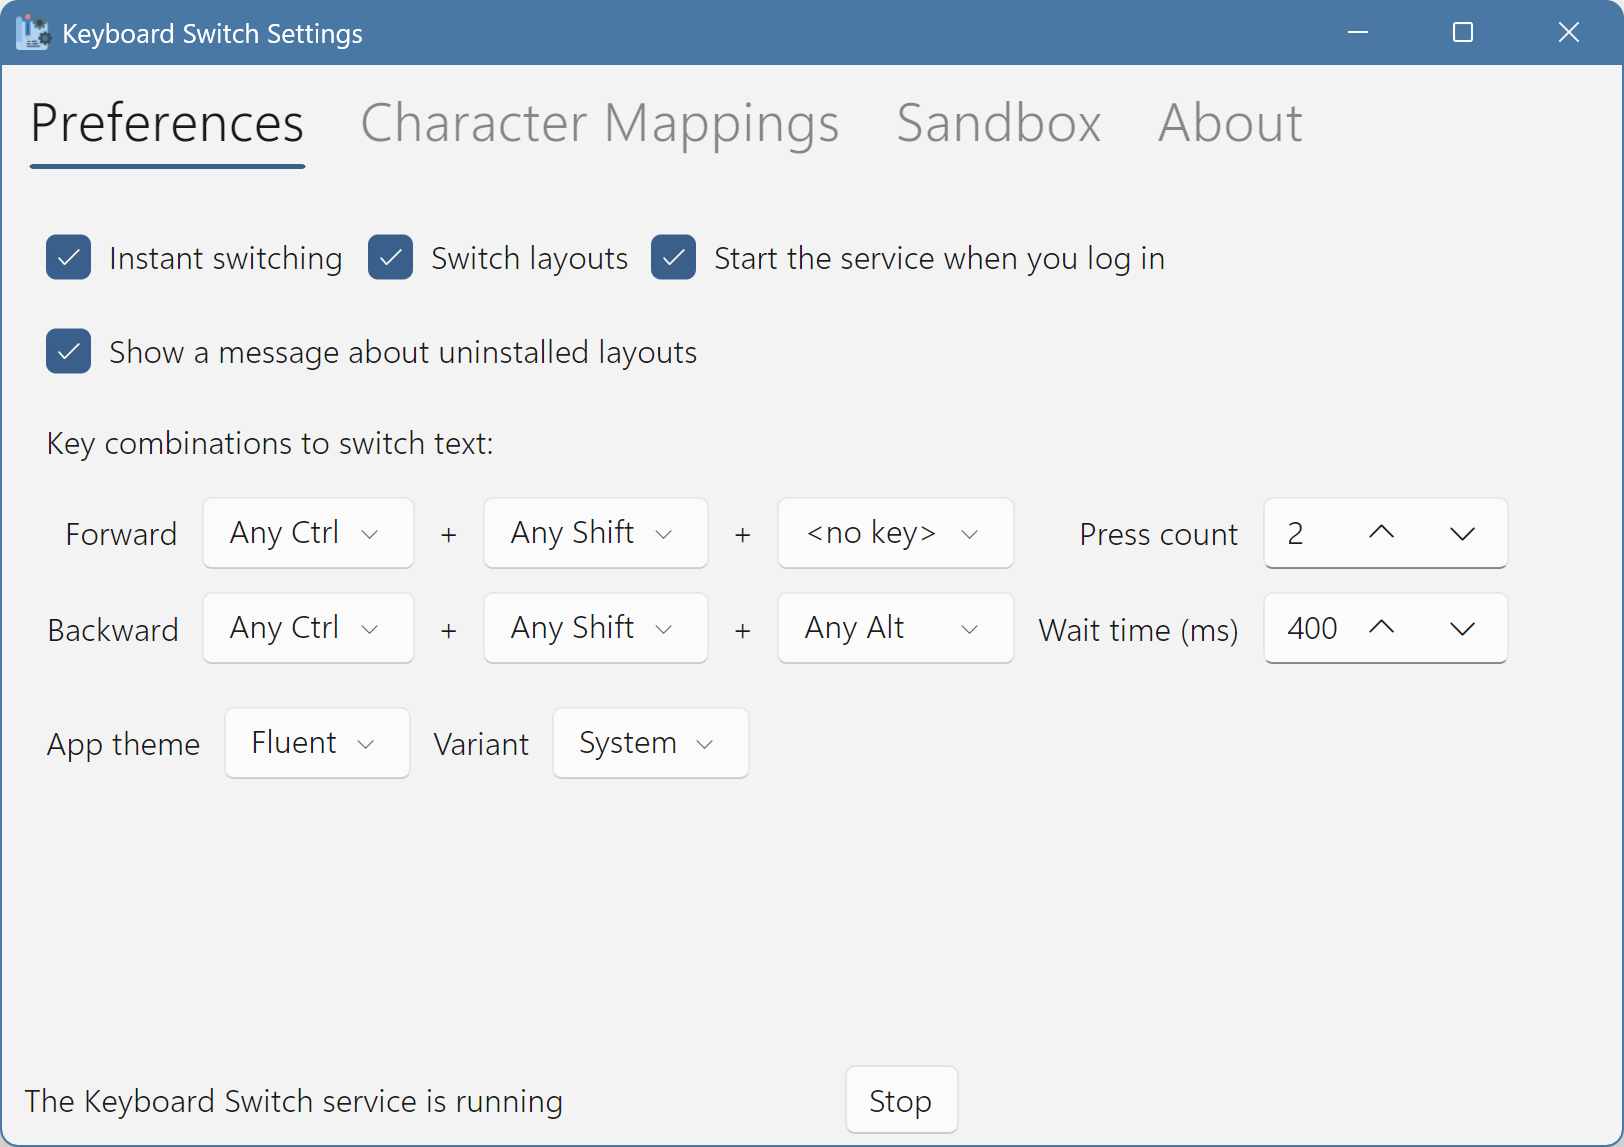1624x1147 pixels.
Task: Click 'The Keyboard Switch service is running' status
Action: pos(294,1101)
